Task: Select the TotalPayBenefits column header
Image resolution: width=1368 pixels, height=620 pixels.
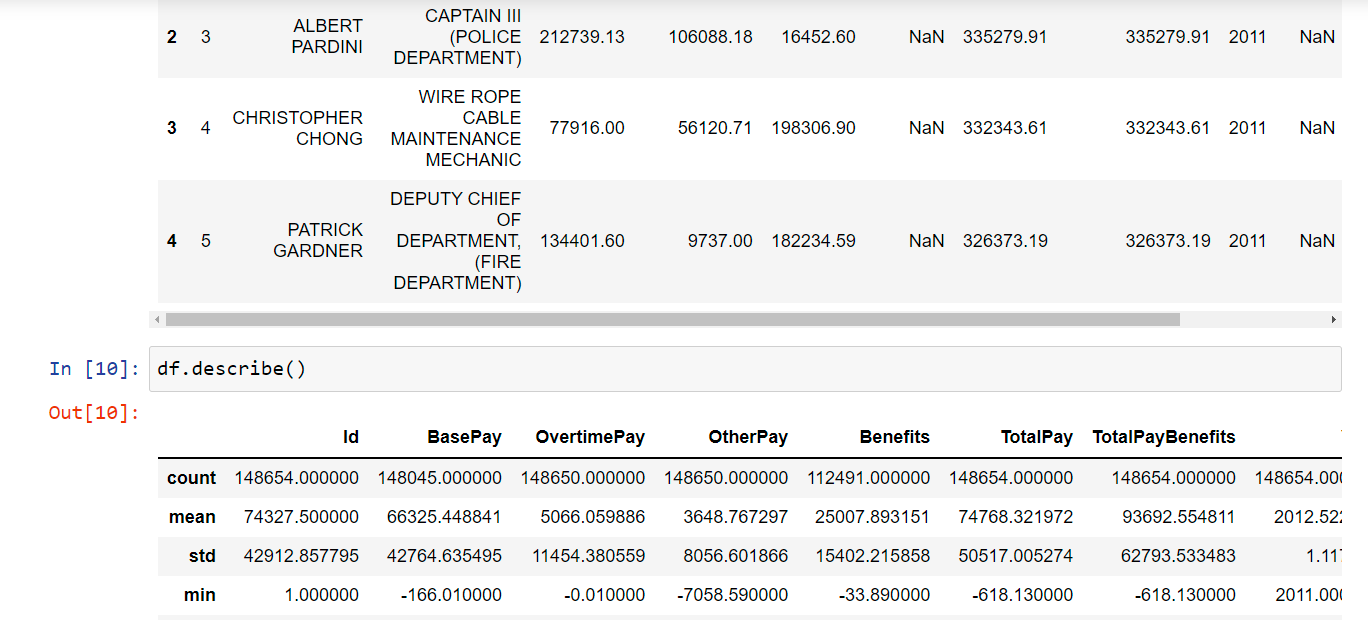Action: pos(1164,437)
